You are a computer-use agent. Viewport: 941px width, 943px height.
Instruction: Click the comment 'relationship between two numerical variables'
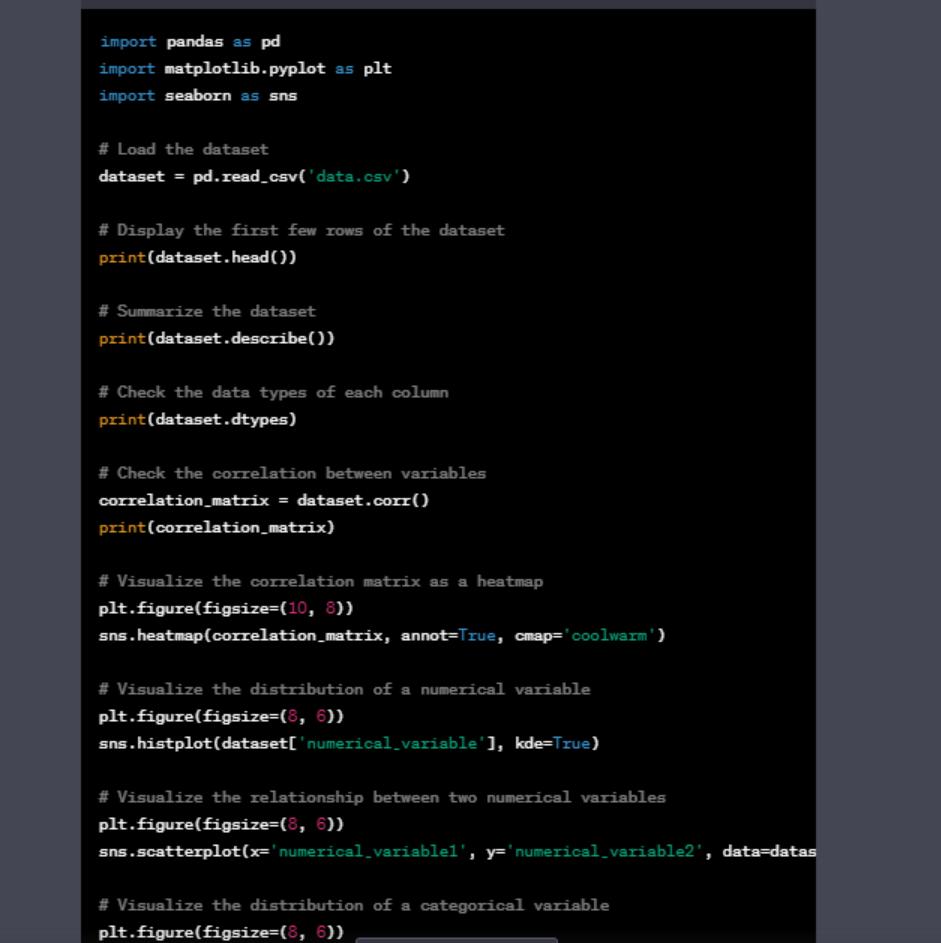pos(382,797)
